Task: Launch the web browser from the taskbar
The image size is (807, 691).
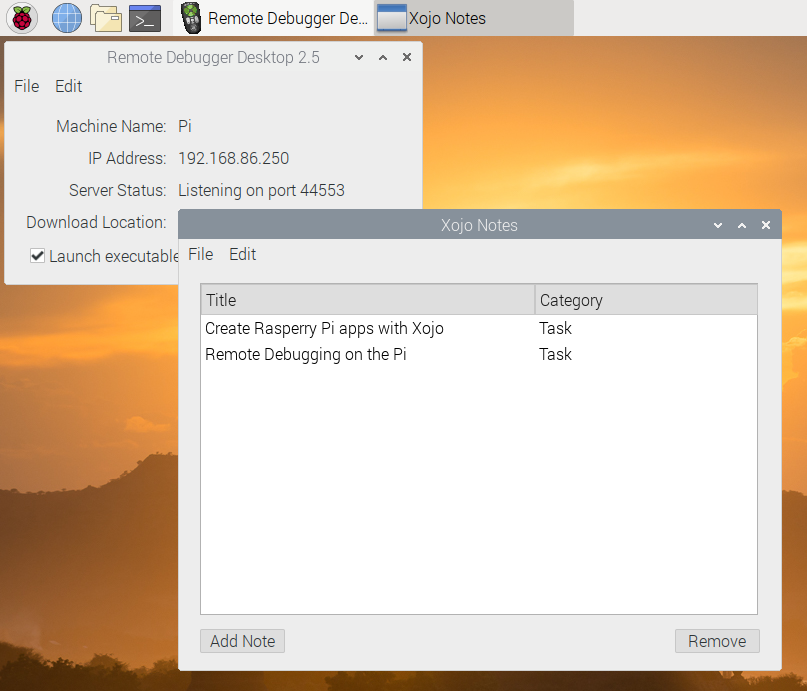Action: [66, 18]
